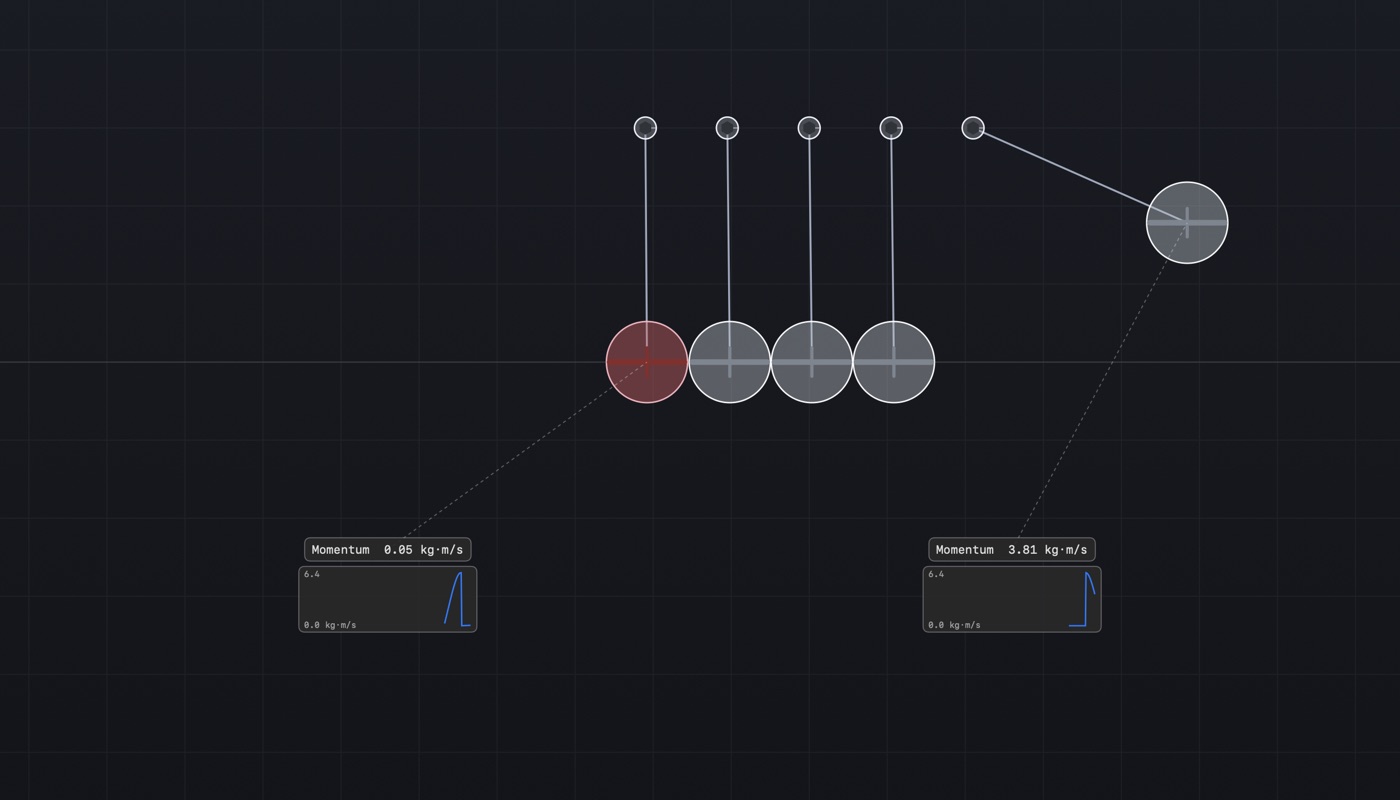Click the raised pendulum ball on the right
Screen dimensions: 1400x800
coord(1187,223)
